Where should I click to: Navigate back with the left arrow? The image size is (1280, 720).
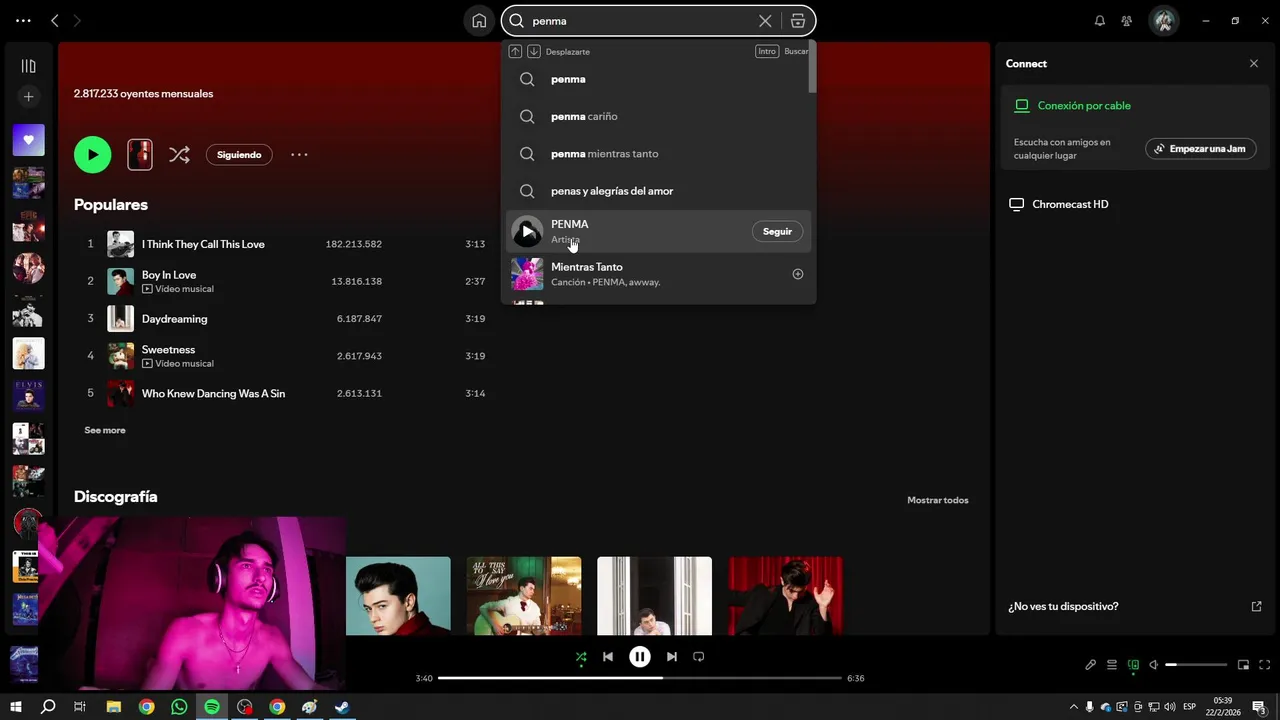(55, 21)
